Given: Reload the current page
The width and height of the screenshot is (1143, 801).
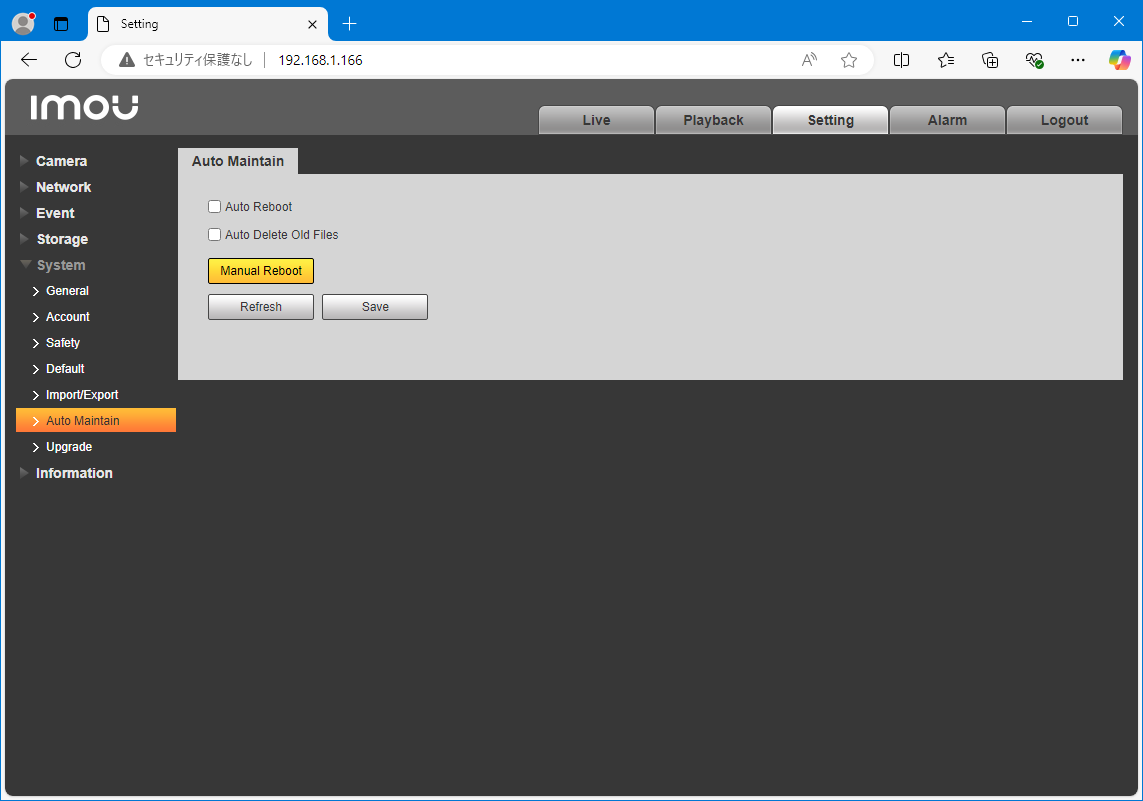Looking at the screenshot, I should pos(73,60).
